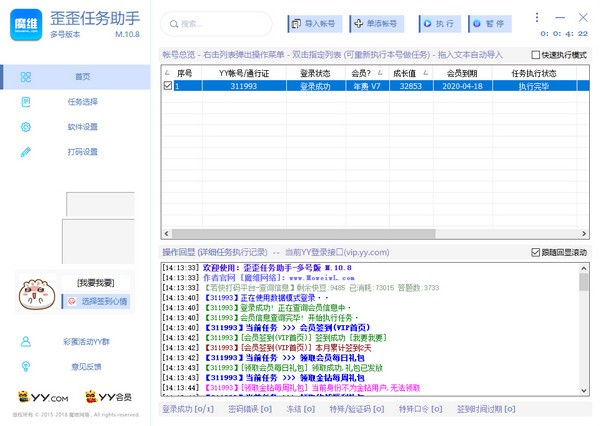Sort by 会员? column header

pos(367,73)
